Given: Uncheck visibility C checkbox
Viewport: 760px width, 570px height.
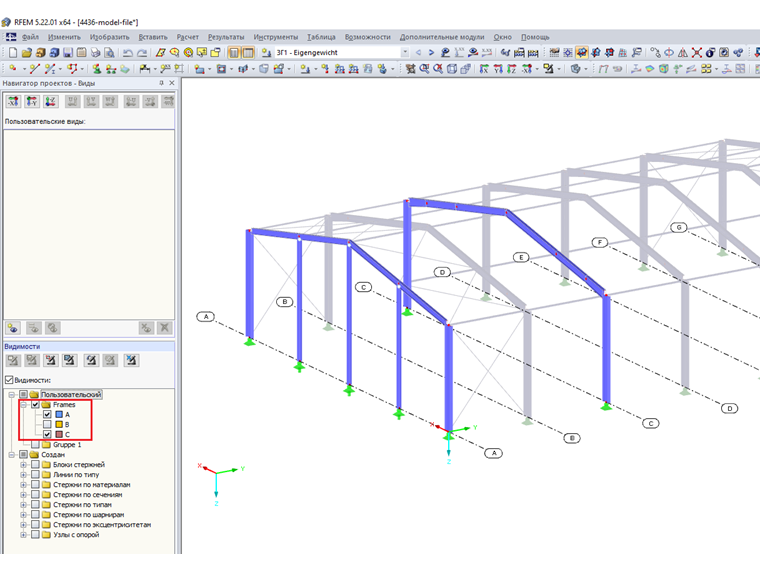Looking at the screenshot, I should click(47, 434).
